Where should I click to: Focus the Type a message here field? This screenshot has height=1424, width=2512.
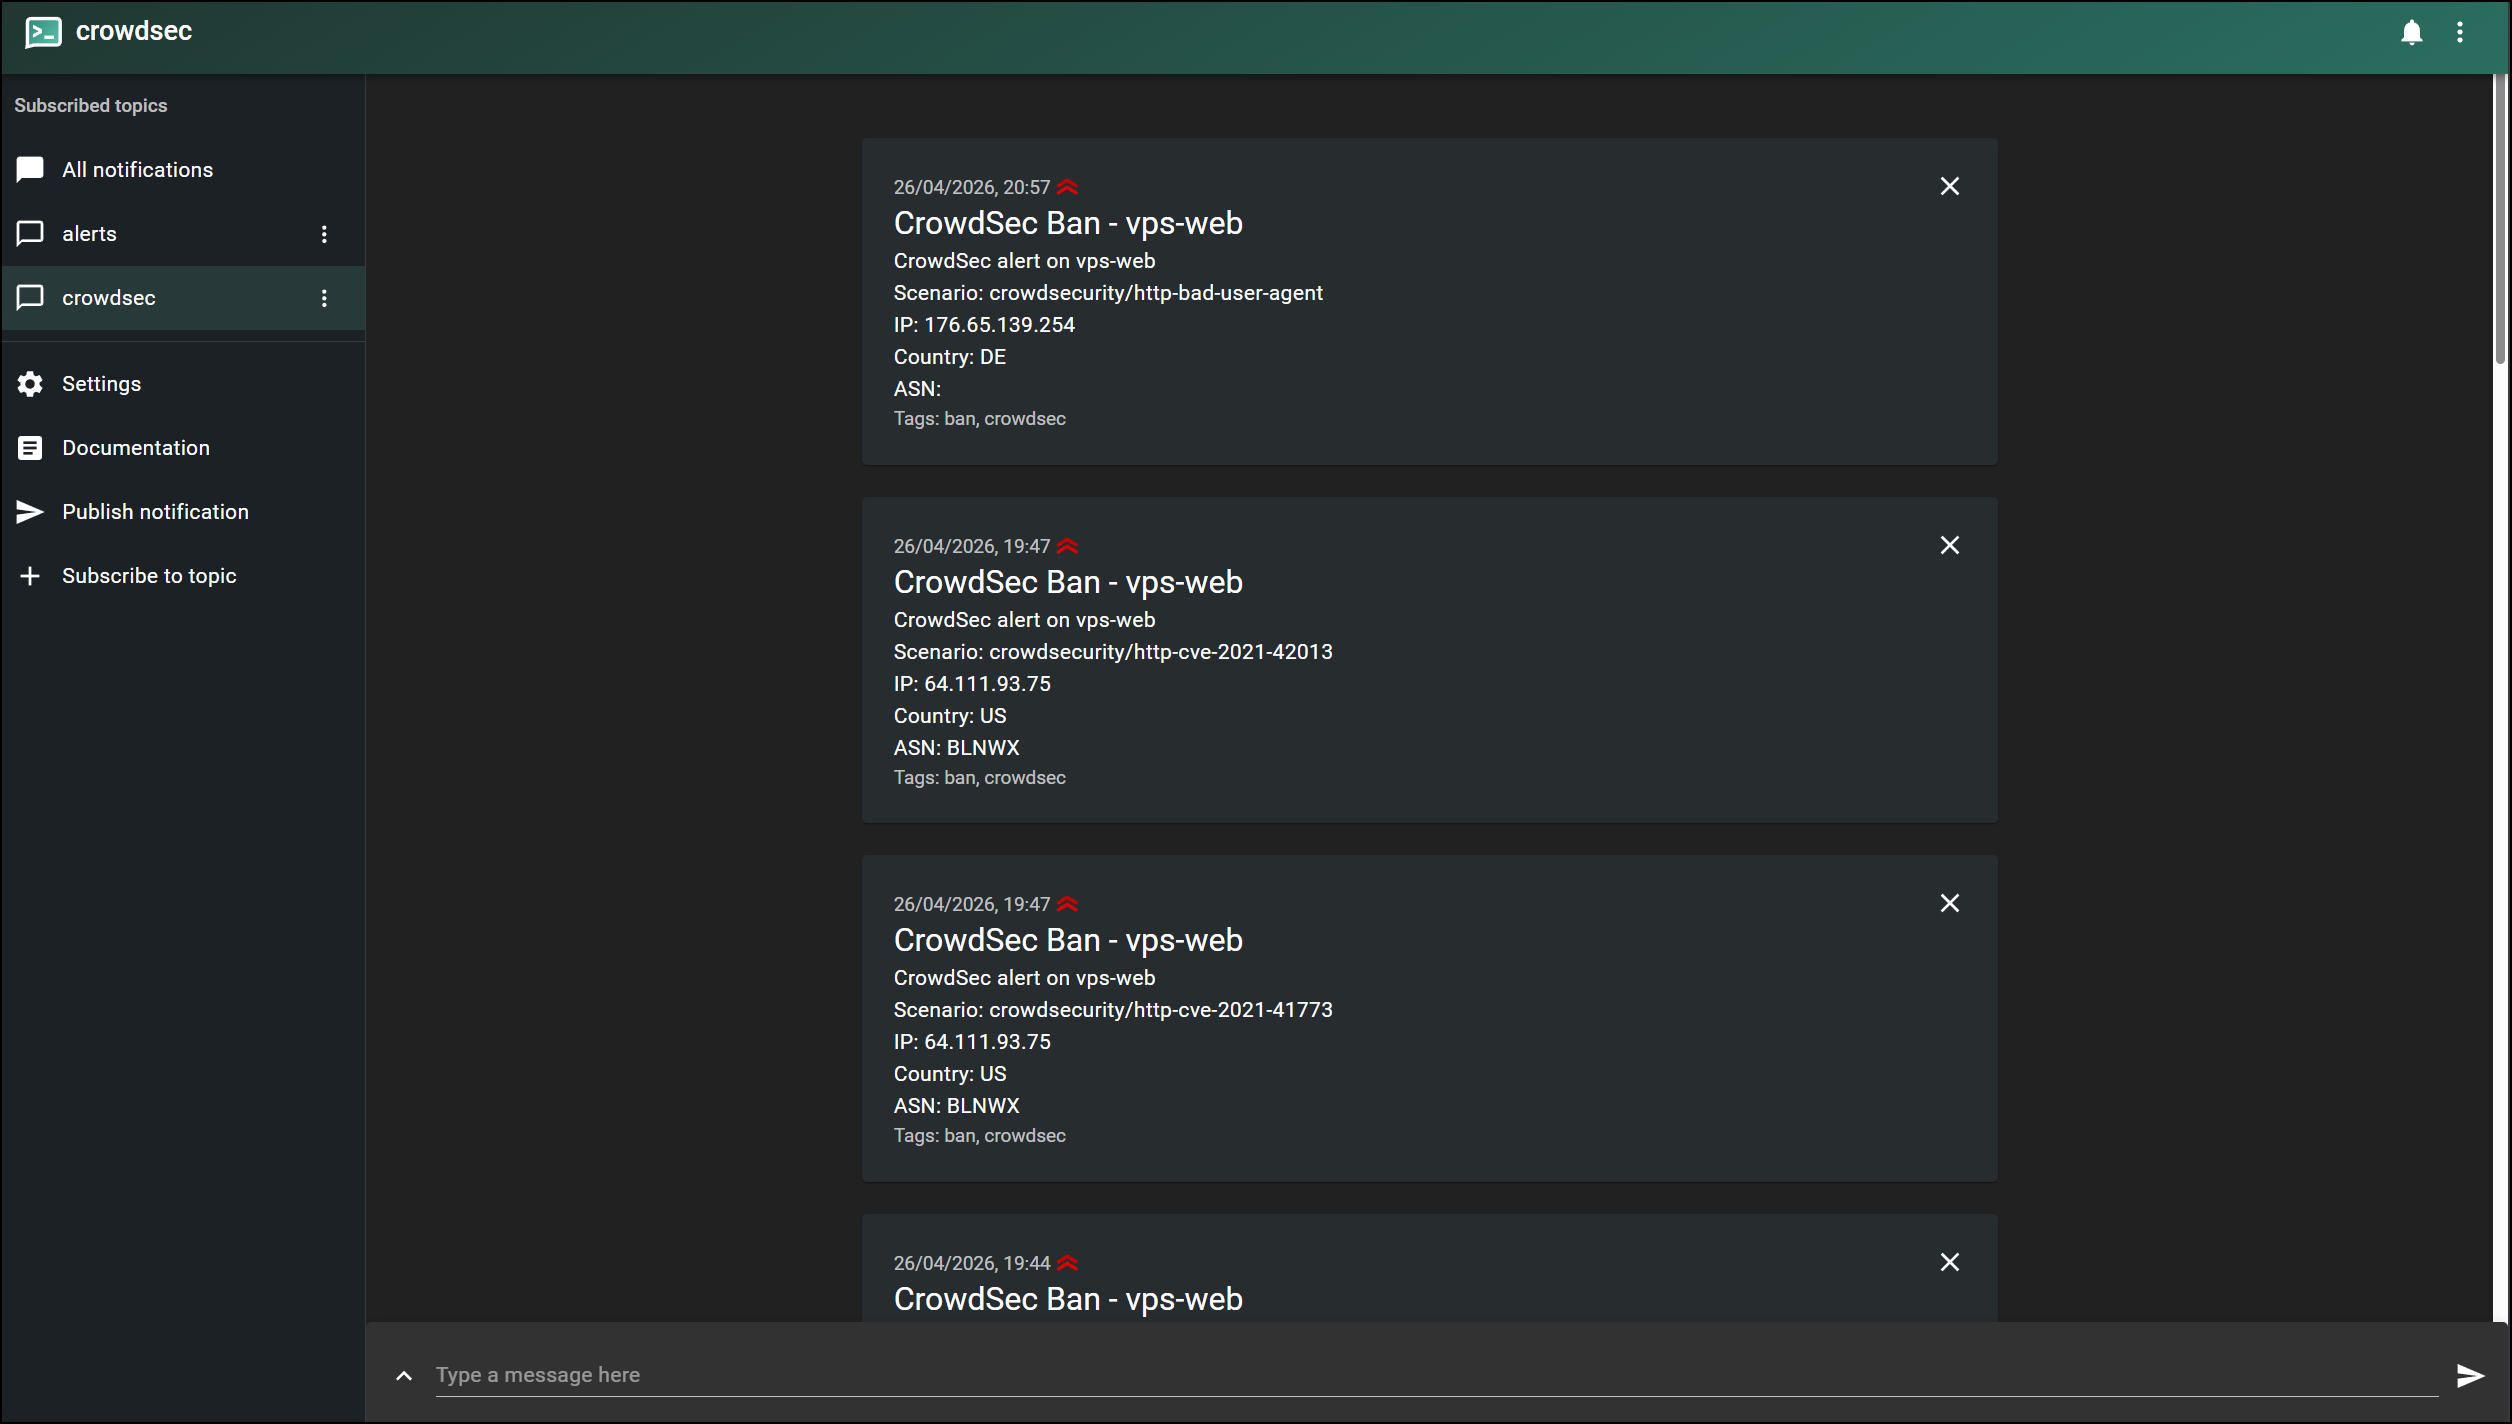point(1436,1376)
